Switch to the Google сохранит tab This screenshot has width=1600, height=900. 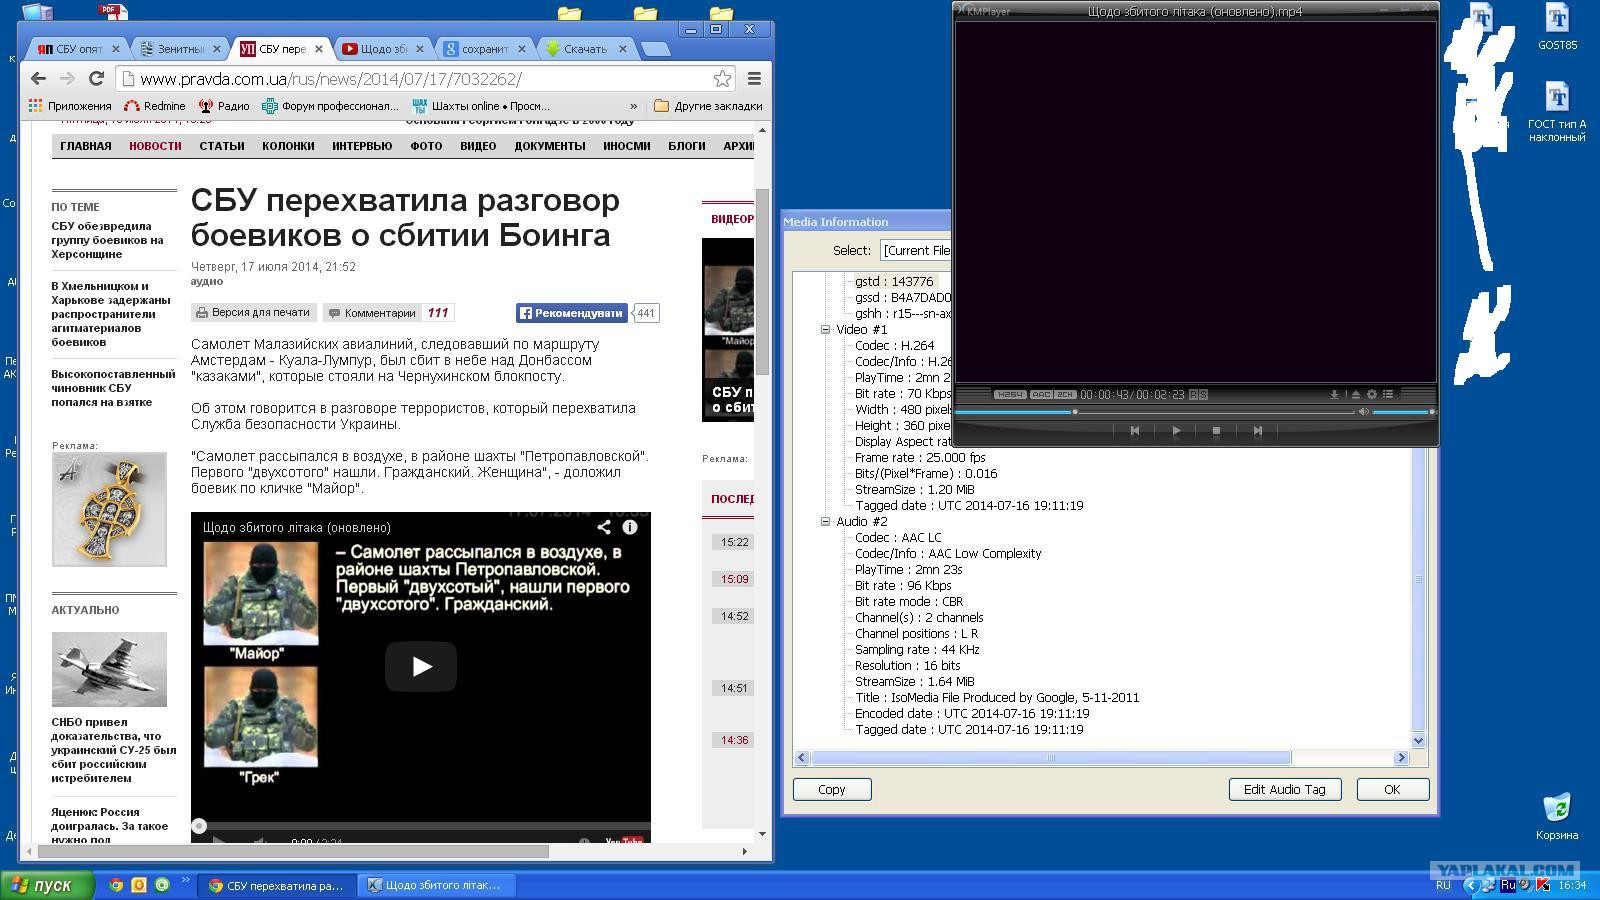(485, 48)
